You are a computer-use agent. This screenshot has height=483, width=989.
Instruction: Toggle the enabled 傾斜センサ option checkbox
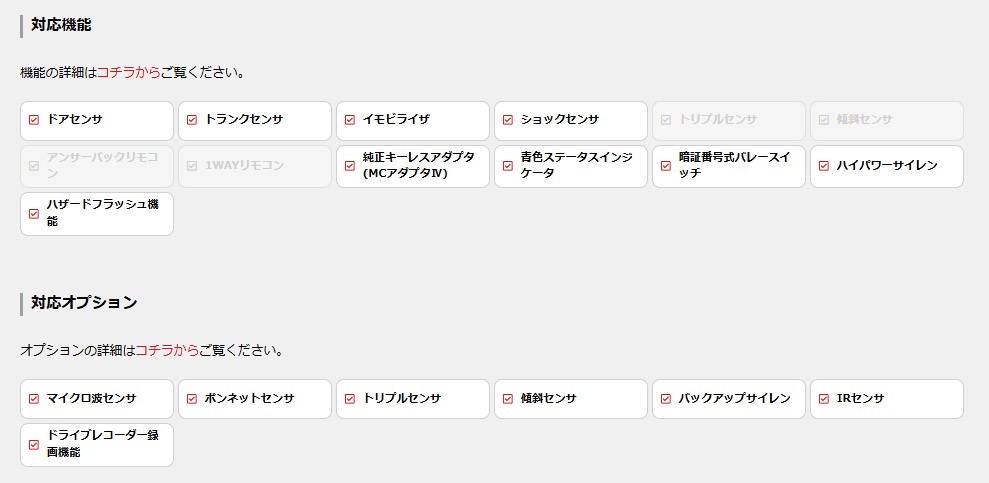tap(508, 399)
